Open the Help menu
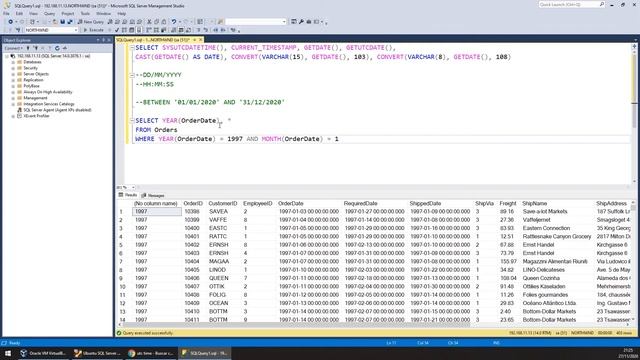This screenshot has width=640, height=360. pyautogui.click(x=122, y=13)
